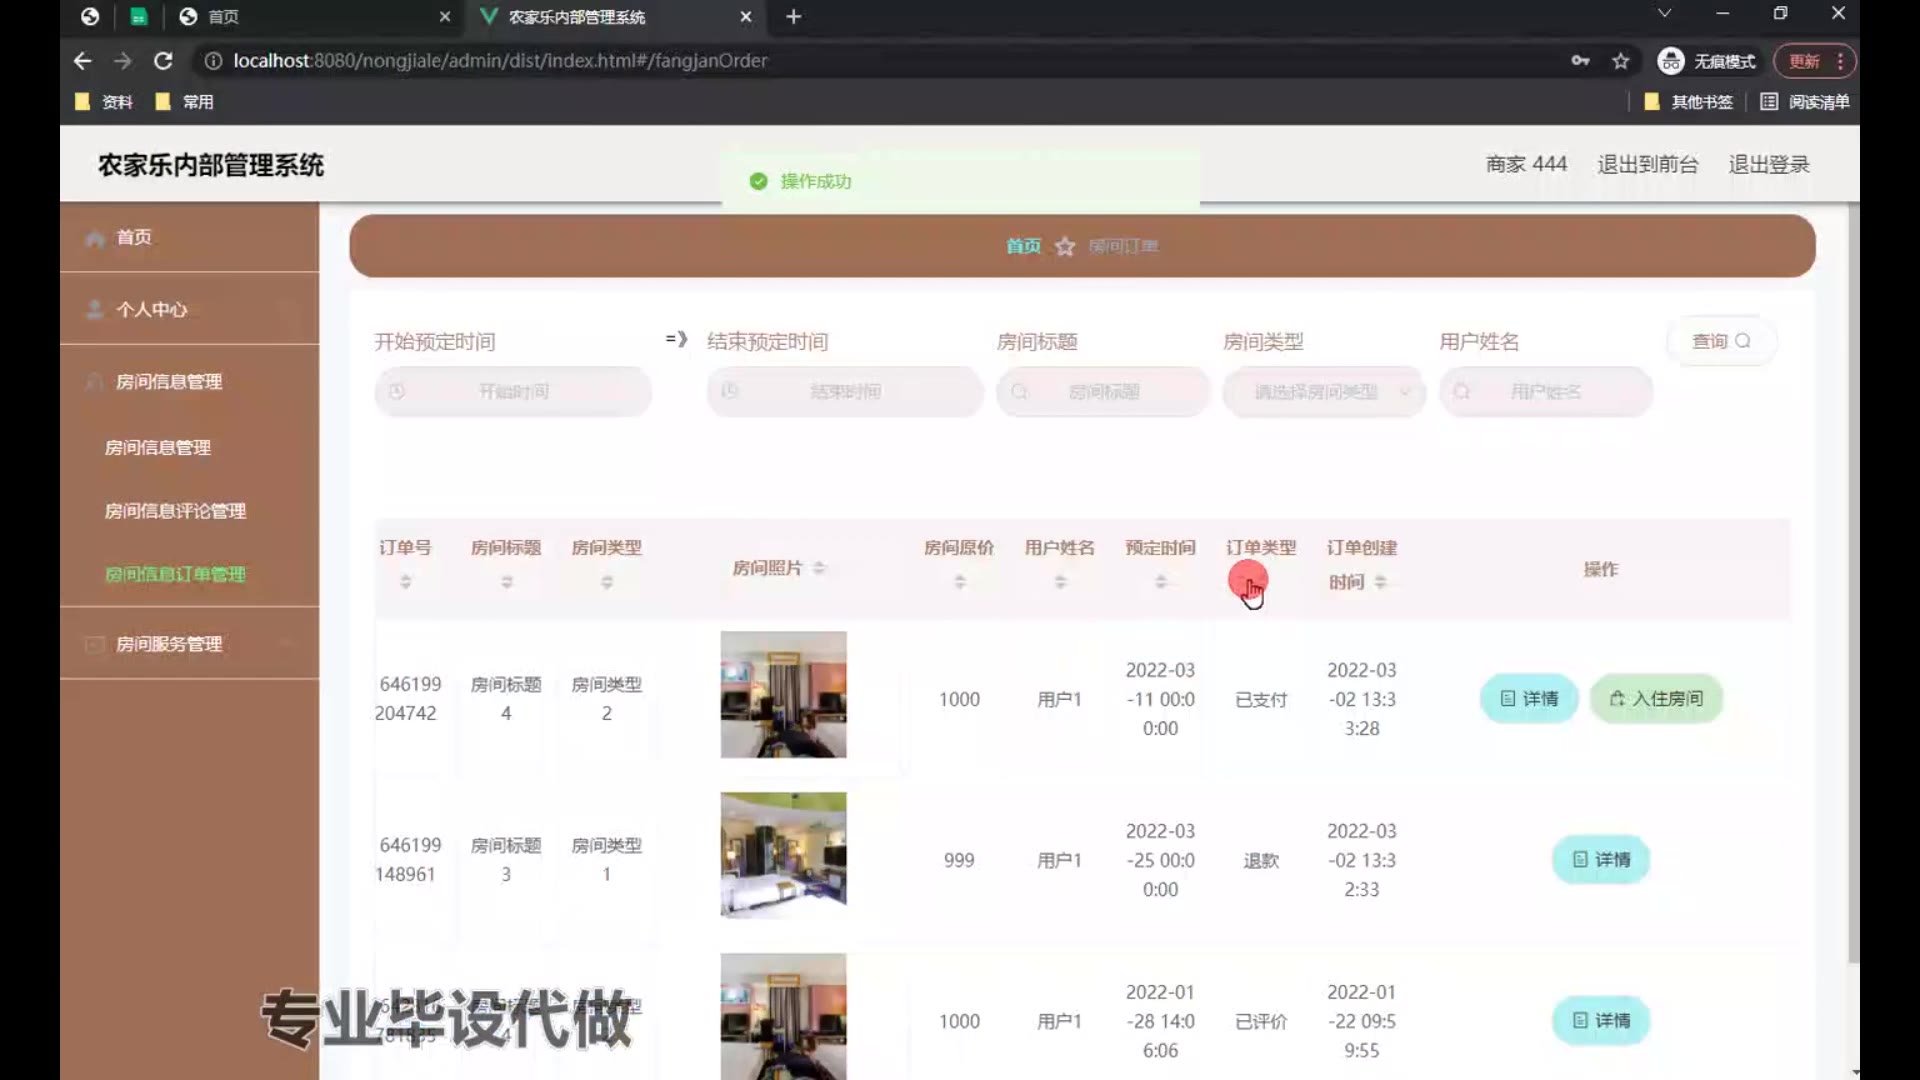Click the 更新 browser update button

tap(1804, 61)
